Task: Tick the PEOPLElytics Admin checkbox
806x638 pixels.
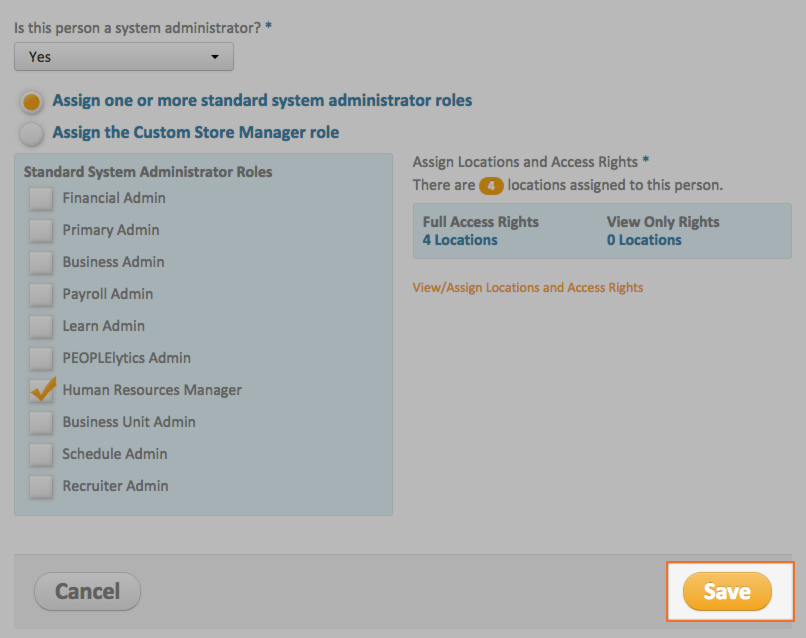Action: coord(41,358)
